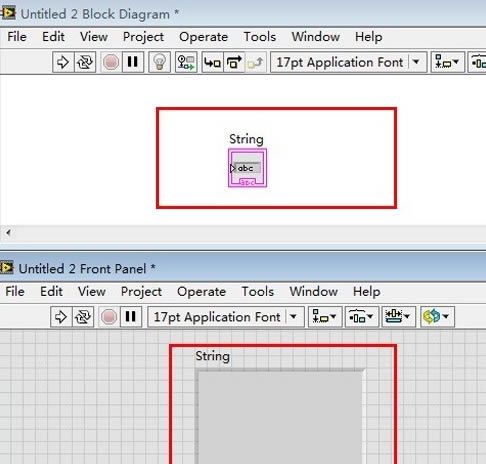Click Step Over icon in Block Diagram
The width and height of the screenshot is (486, 464).
point(234,62)
